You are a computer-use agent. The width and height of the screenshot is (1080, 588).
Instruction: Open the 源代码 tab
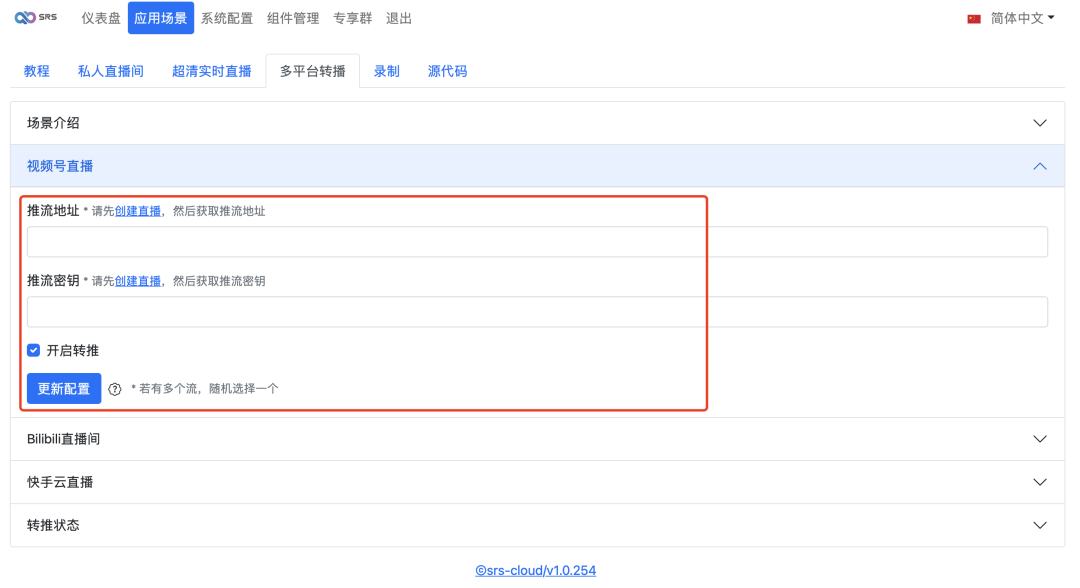pos(447,71)
